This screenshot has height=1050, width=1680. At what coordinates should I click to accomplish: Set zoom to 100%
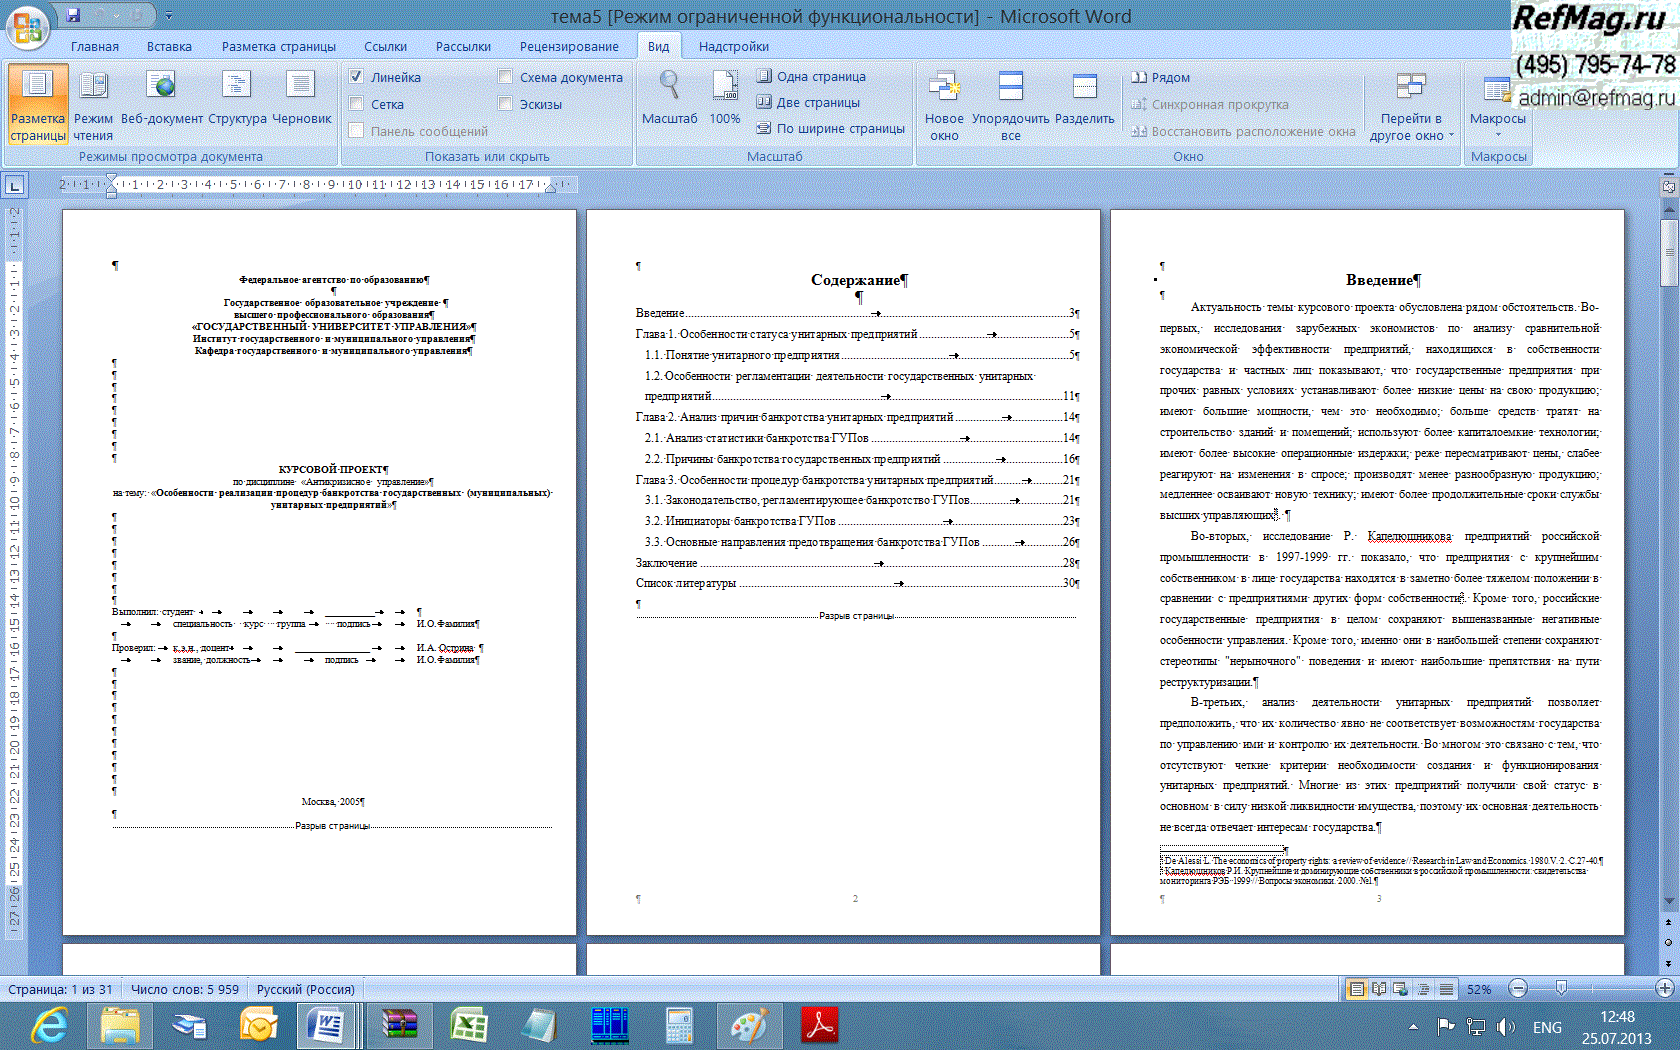(724, 100)
